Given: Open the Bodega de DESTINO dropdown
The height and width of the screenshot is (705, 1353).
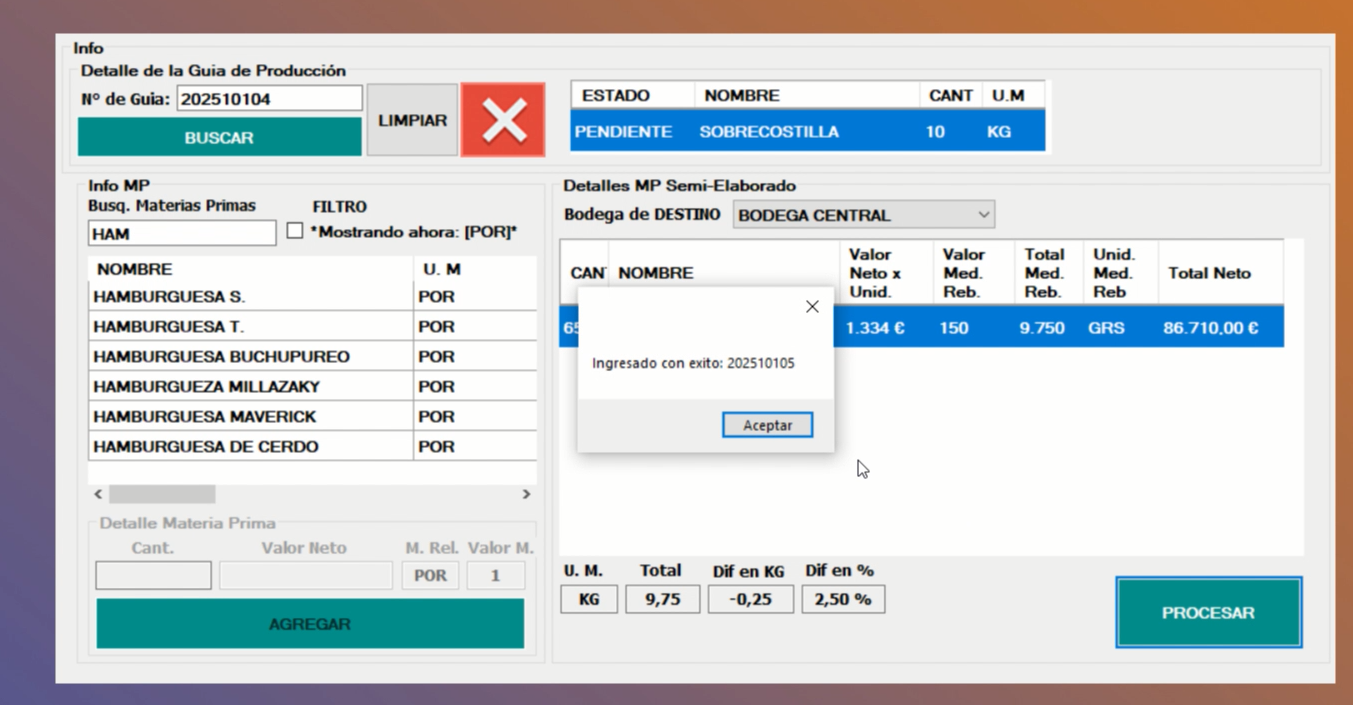Looking at the screenshot, I should 863,215.
